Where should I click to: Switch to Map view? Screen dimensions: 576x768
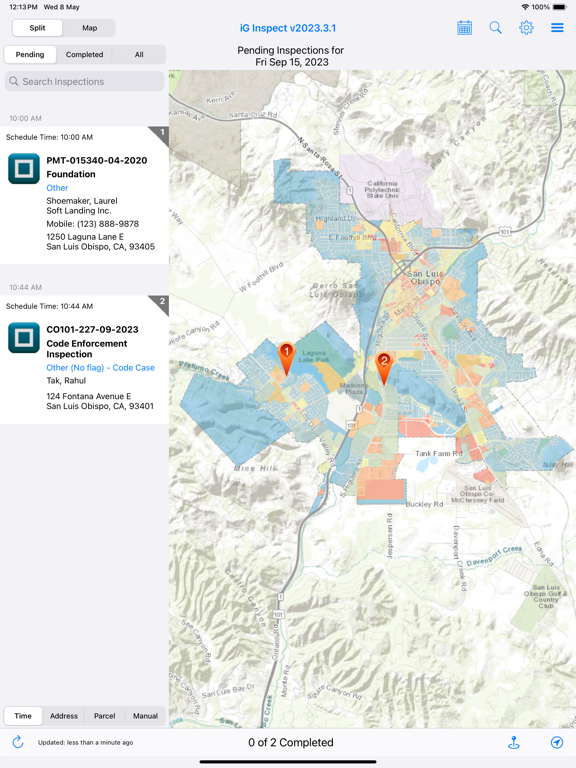[90, 28]
